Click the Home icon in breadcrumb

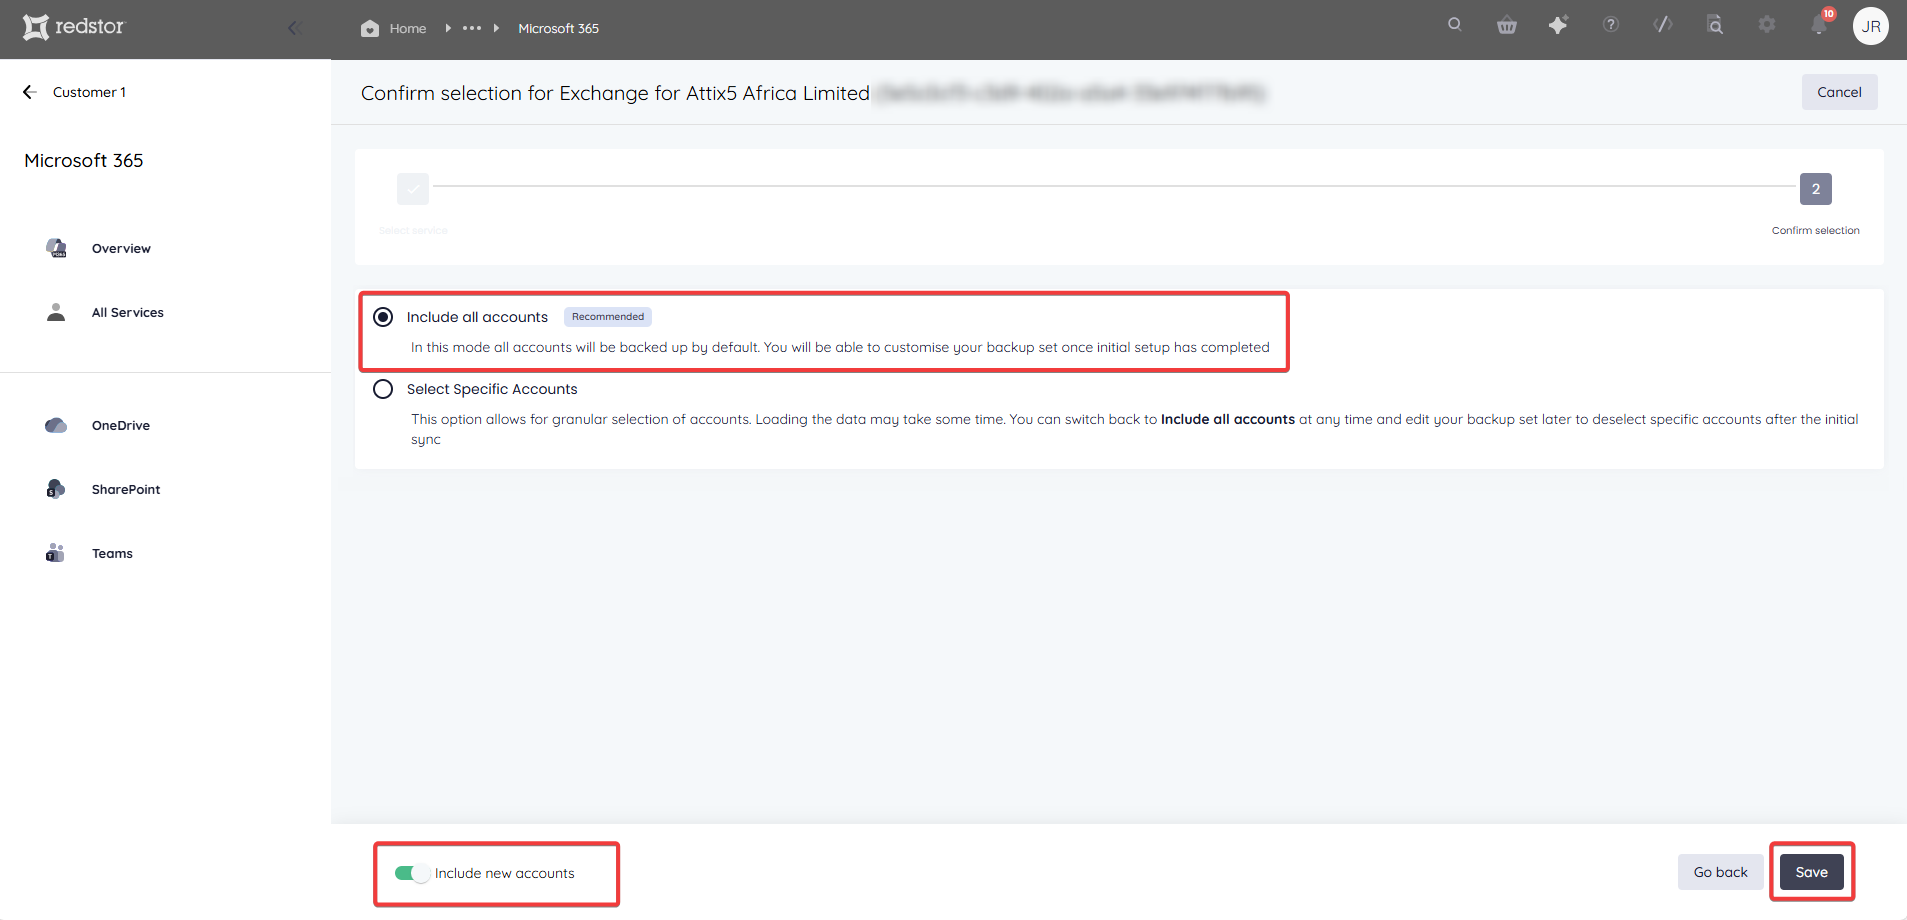tap(370, 28)
